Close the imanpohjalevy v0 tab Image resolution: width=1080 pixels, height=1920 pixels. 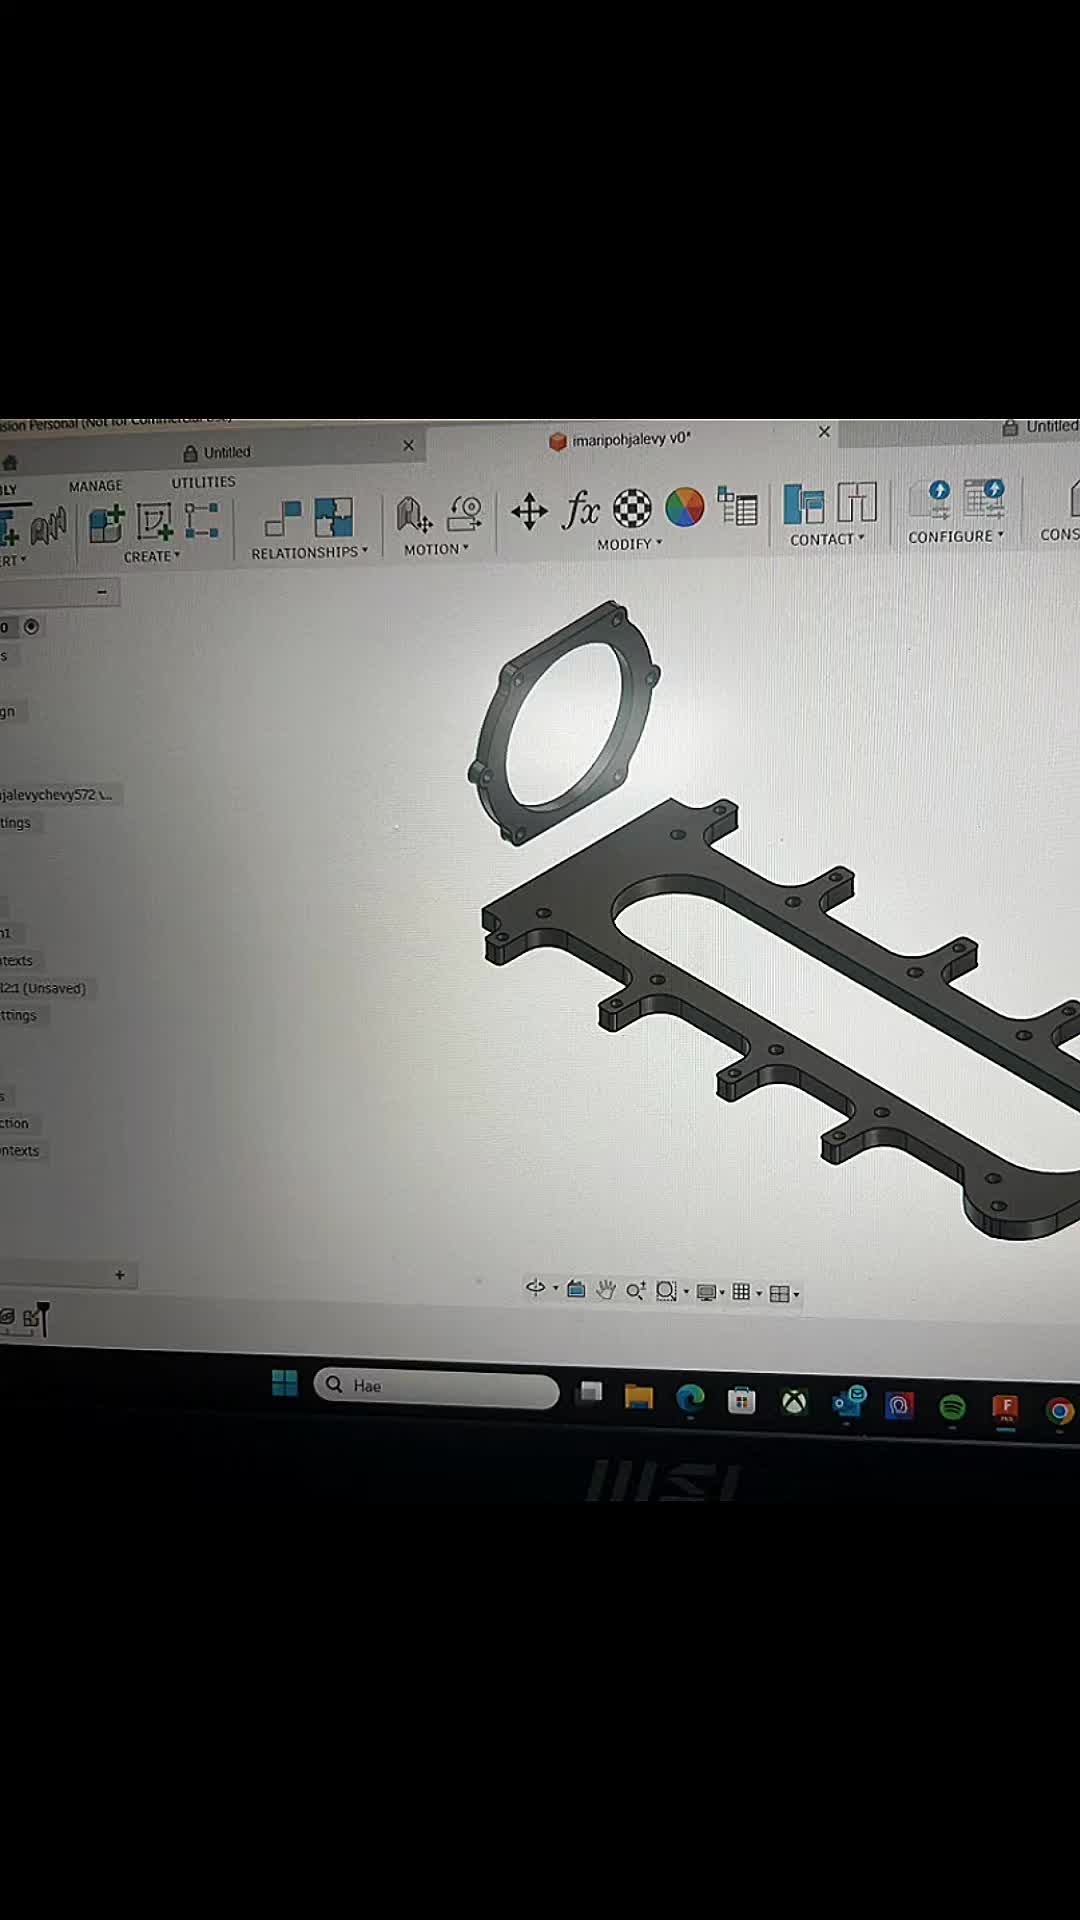coord(824,432)
